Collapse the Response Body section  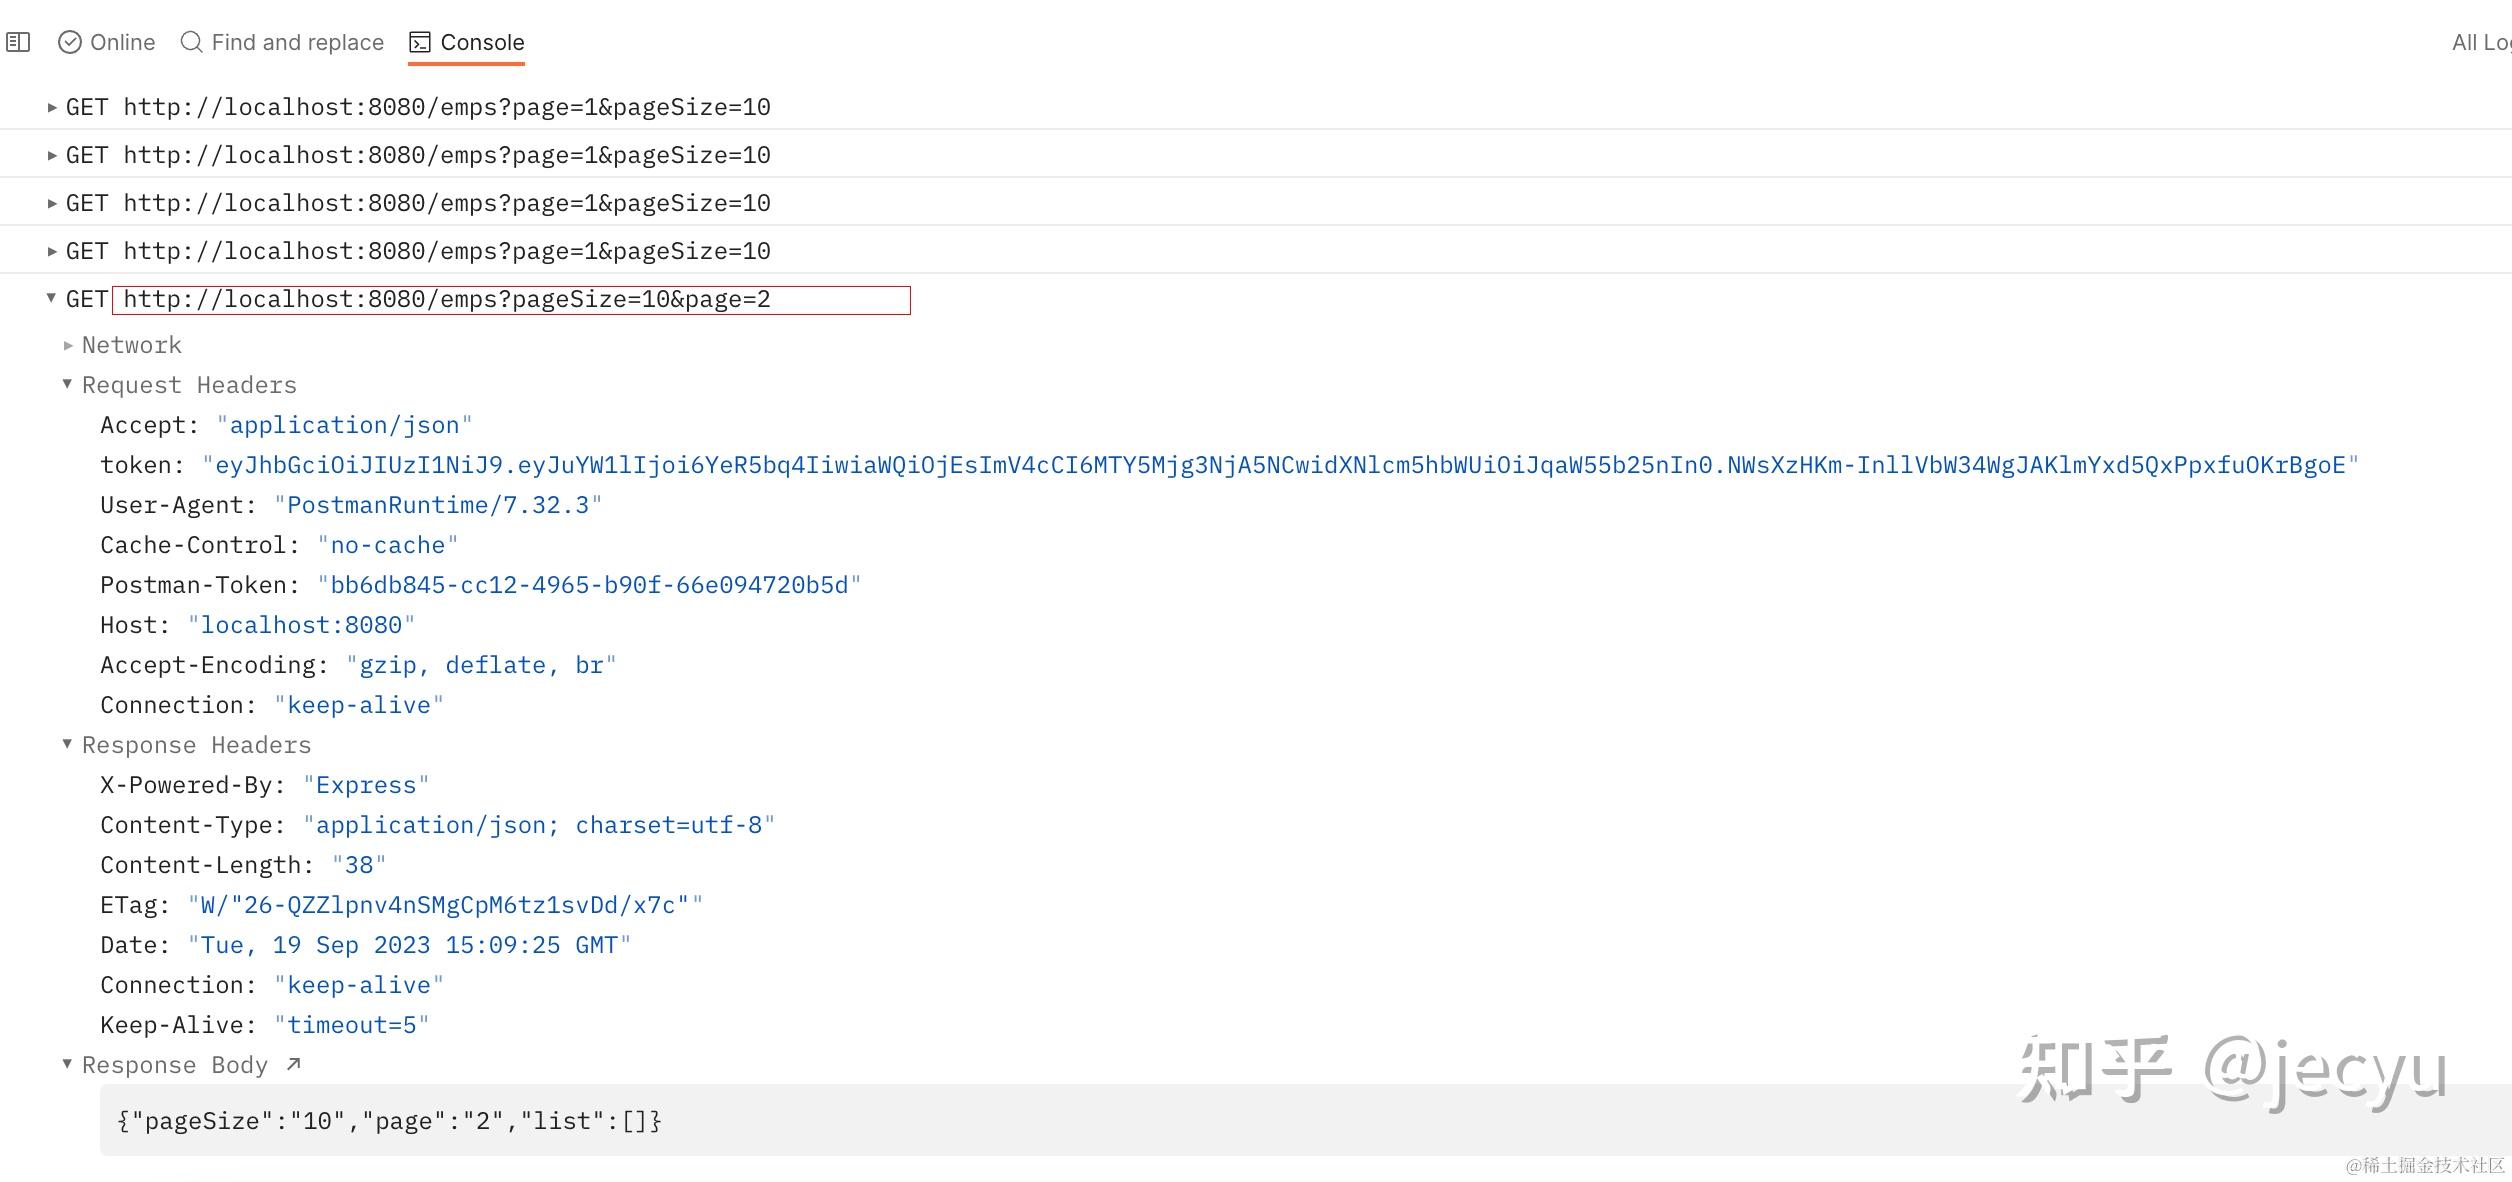pos(68,1064)
